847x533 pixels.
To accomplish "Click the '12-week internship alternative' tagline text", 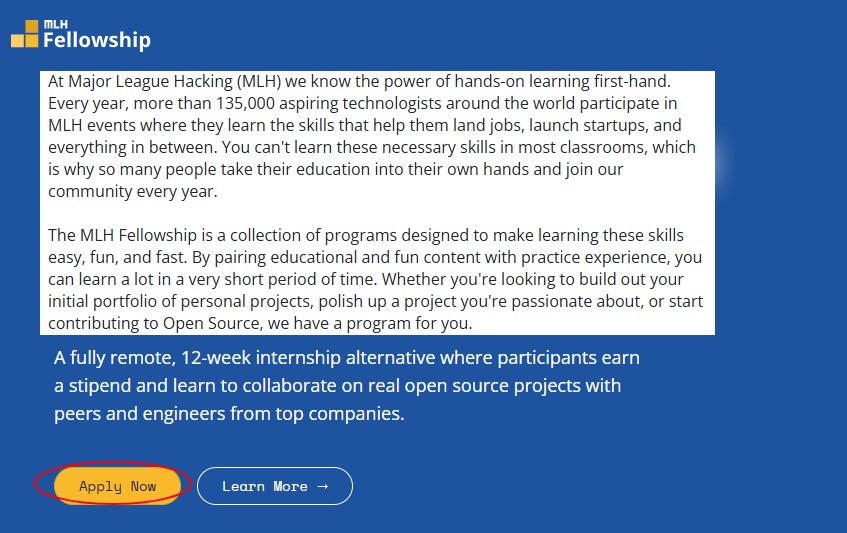I will (x=318, y=358).
